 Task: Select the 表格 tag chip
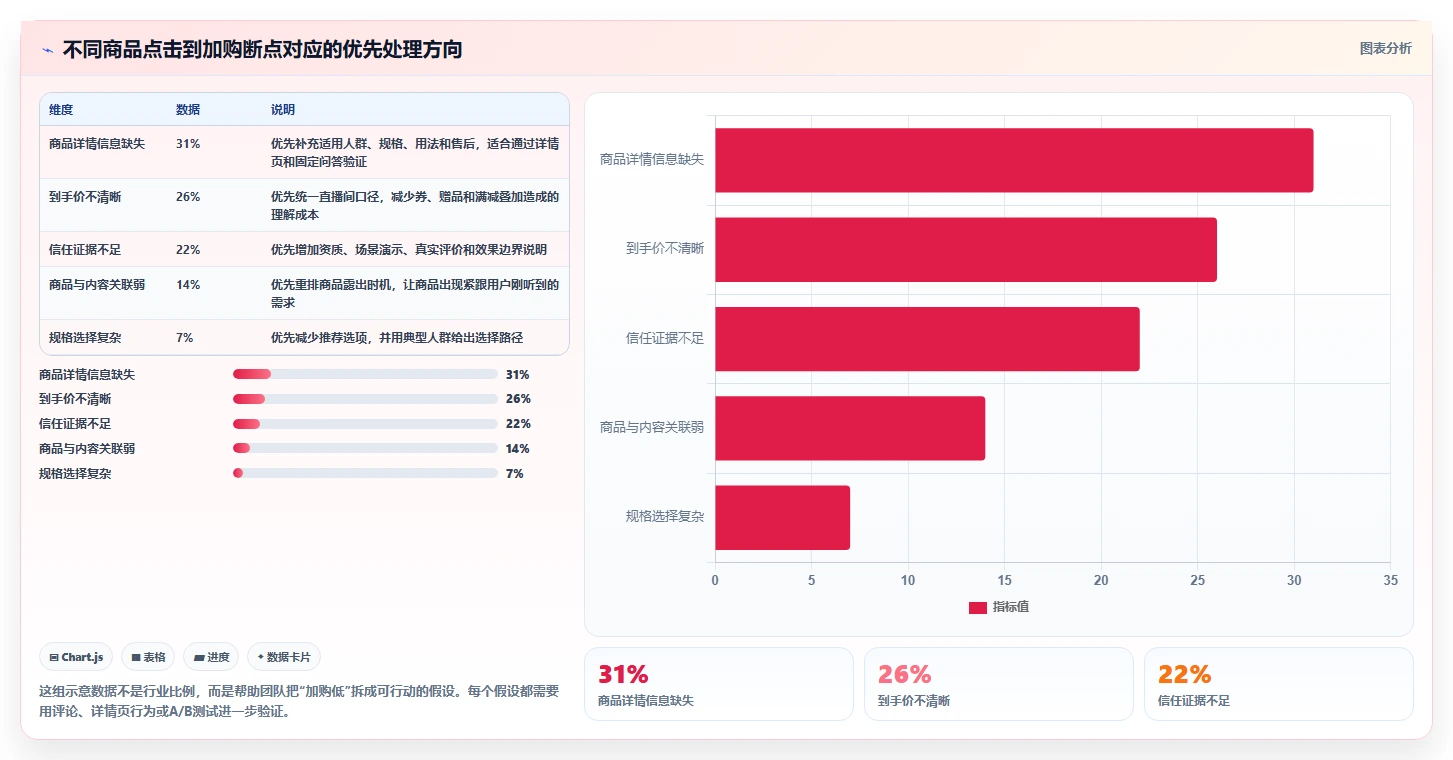pos(148,657)
